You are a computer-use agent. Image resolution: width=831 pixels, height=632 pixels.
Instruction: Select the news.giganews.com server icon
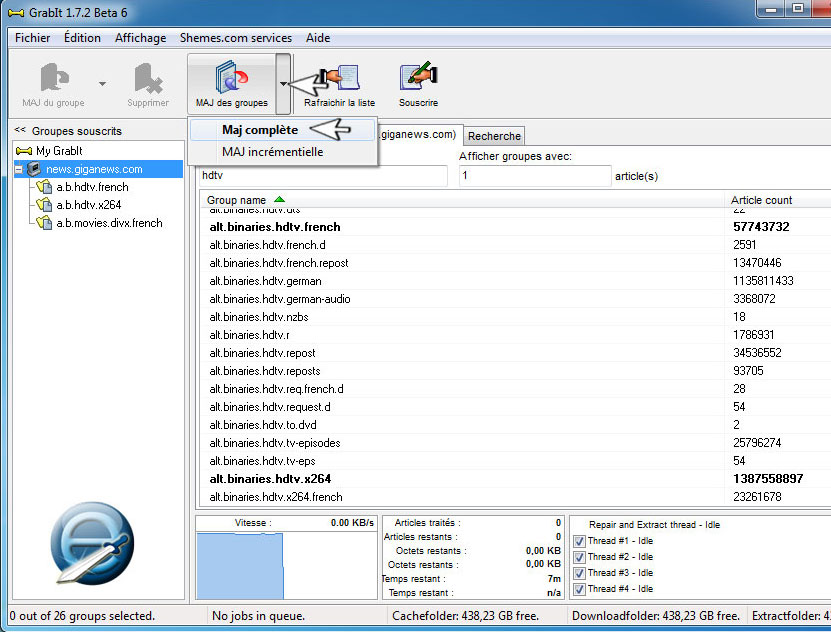[34, 169]
